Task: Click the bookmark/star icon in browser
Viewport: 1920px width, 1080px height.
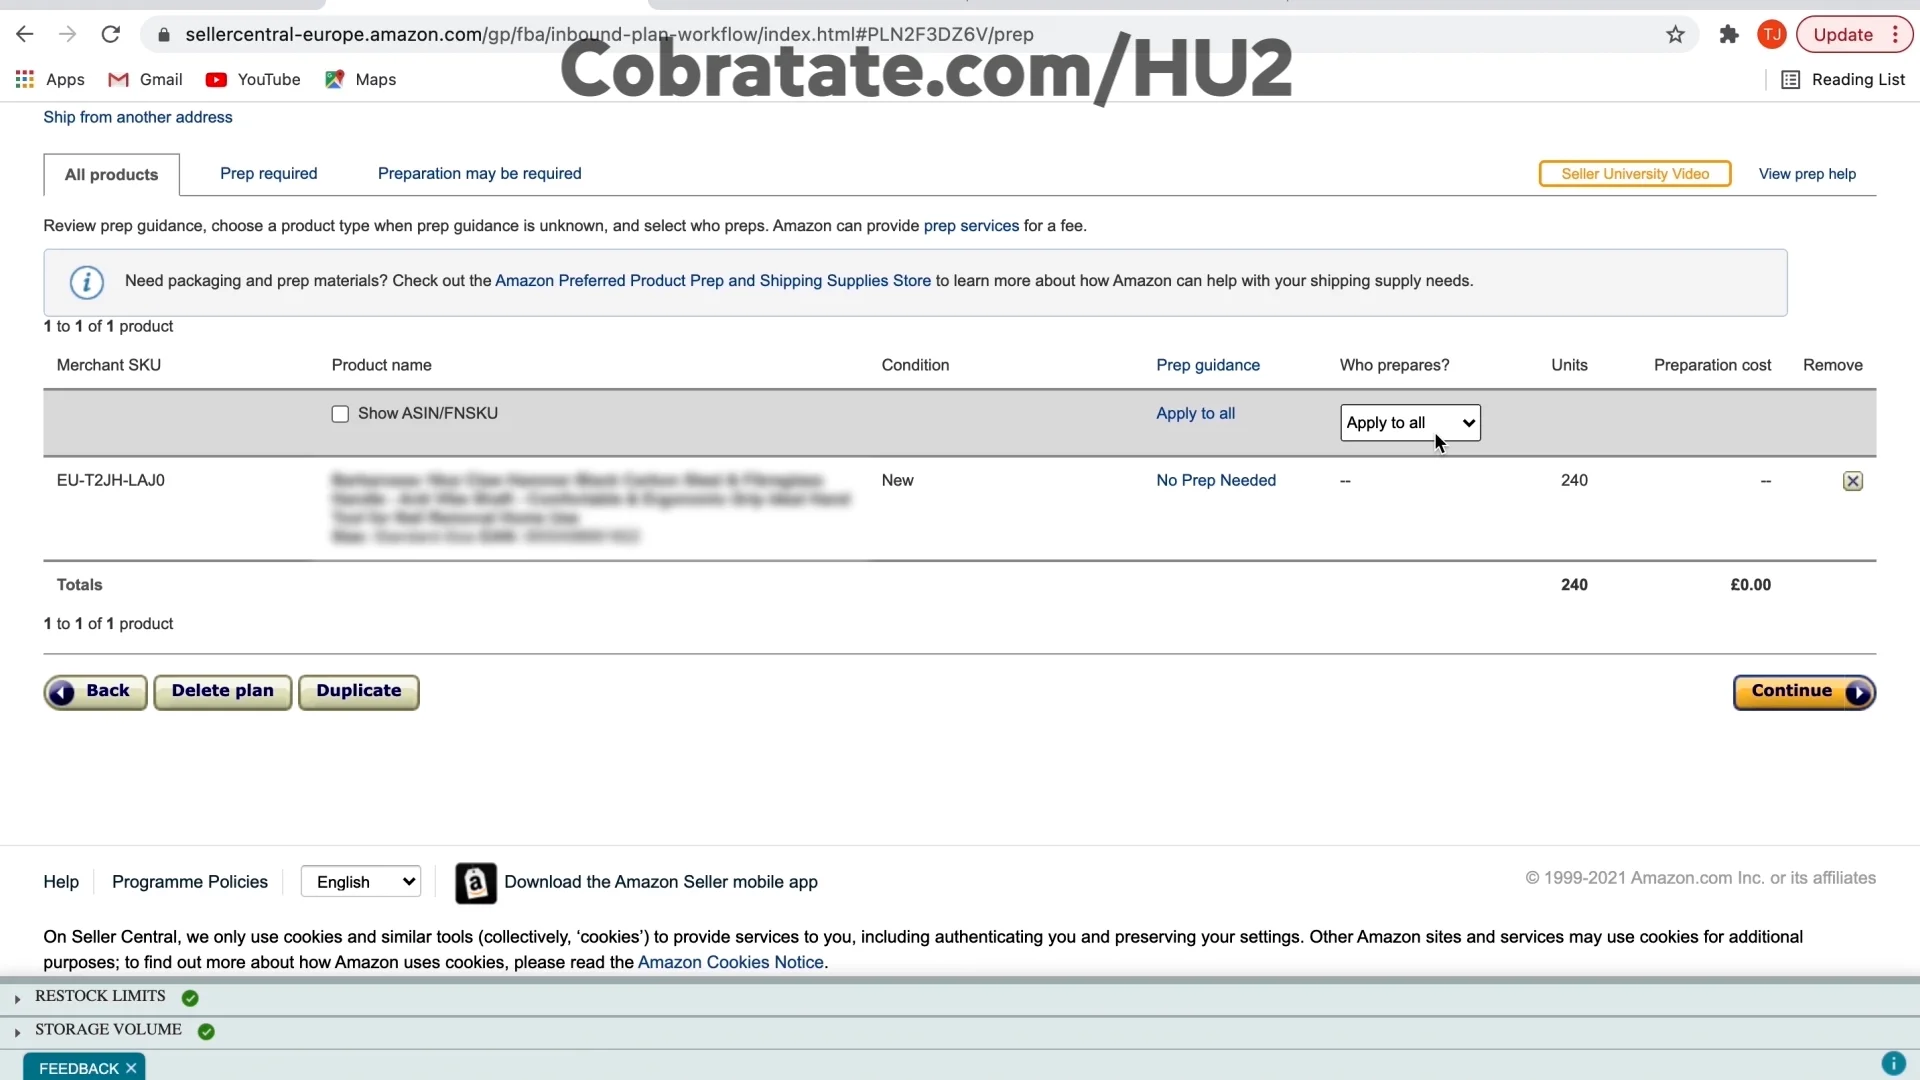Action: 1675,34
